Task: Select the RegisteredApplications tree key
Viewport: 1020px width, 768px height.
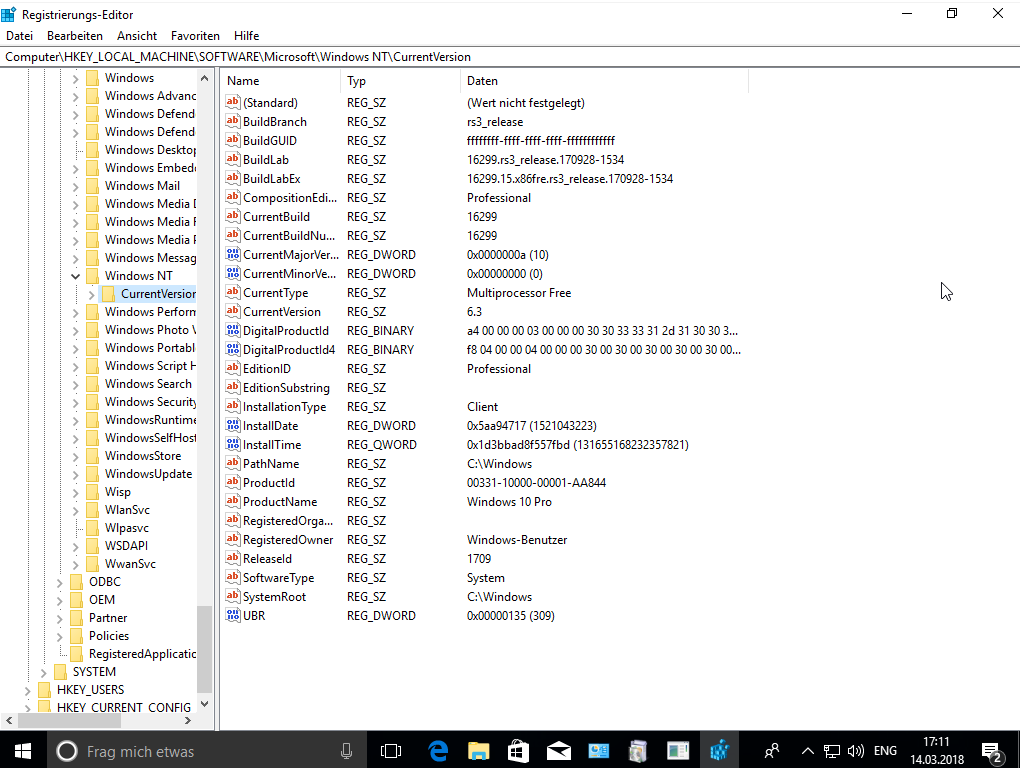Action: (142, 654)
